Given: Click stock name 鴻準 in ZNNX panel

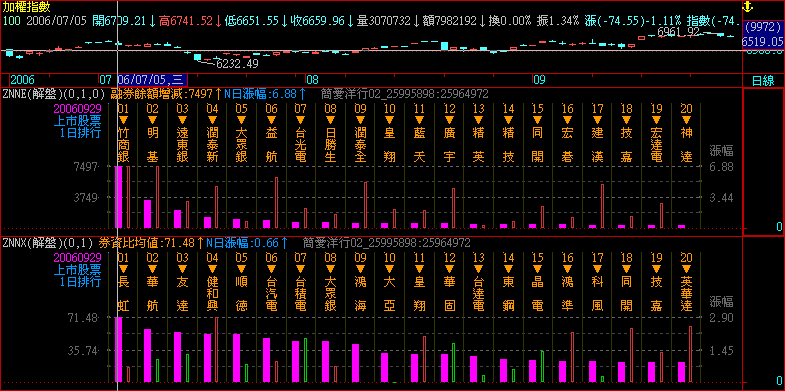Looking at the screenshot, I should pyautogui.click(x=567, y=294).
